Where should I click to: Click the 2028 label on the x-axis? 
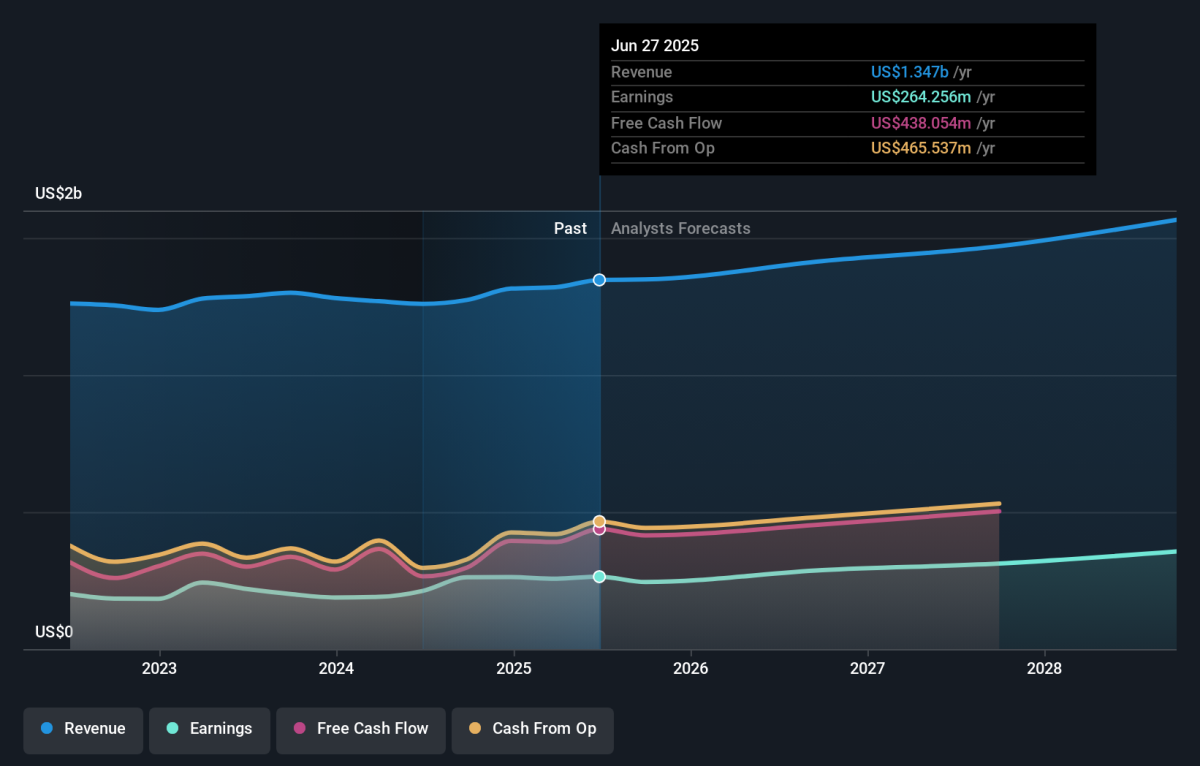(1044, 668)
